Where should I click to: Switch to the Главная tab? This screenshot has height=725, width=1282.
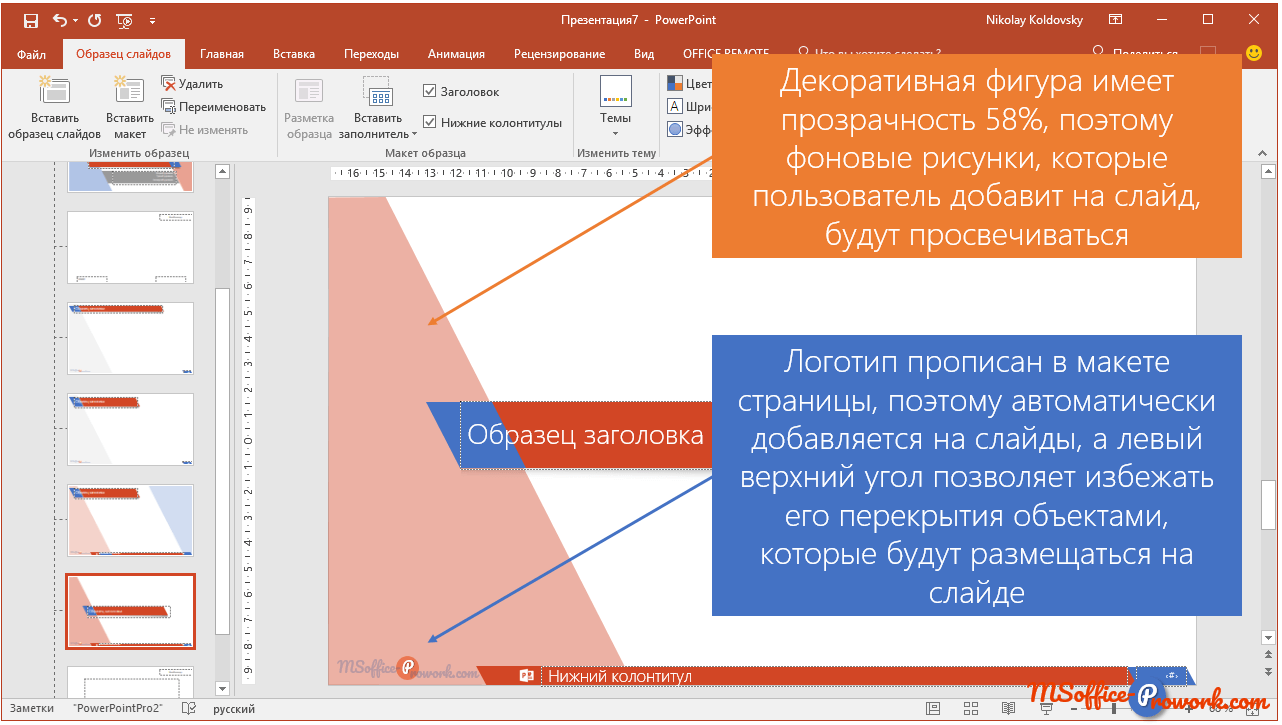(222, 54)
